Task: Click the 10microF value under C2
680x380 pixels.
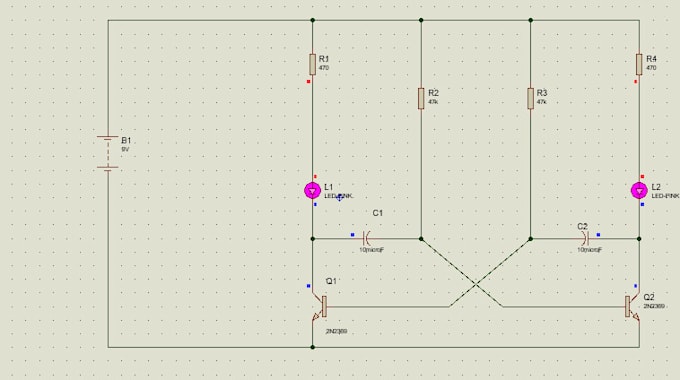Action: pyautogui.click(x=589, y=250)
